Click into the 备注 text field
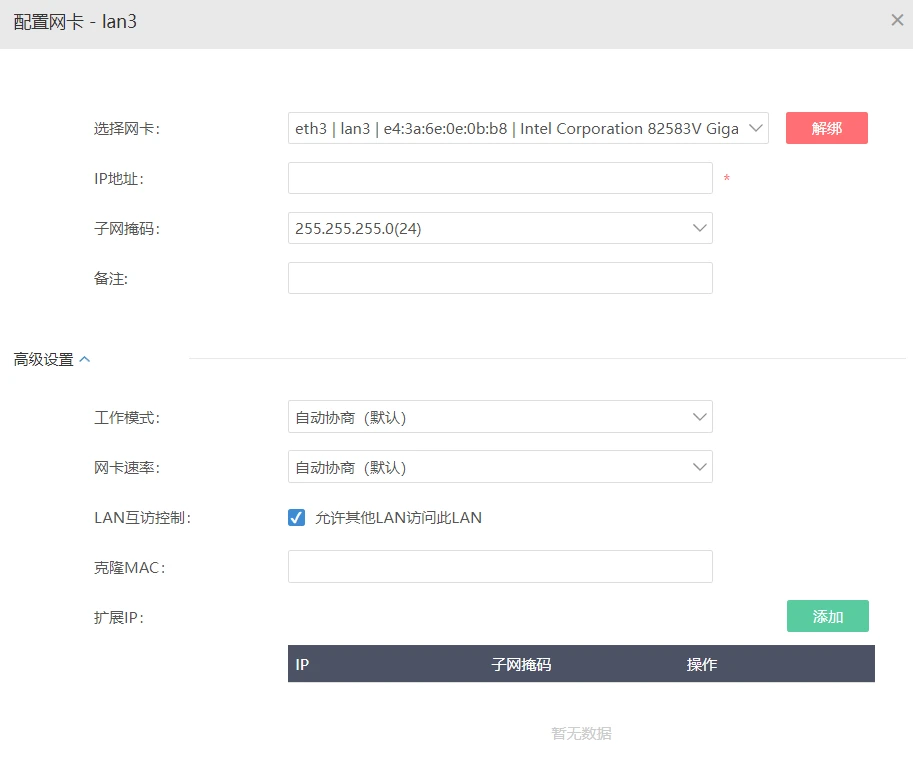Screen dimensions: 913x767 coord(500,278)
